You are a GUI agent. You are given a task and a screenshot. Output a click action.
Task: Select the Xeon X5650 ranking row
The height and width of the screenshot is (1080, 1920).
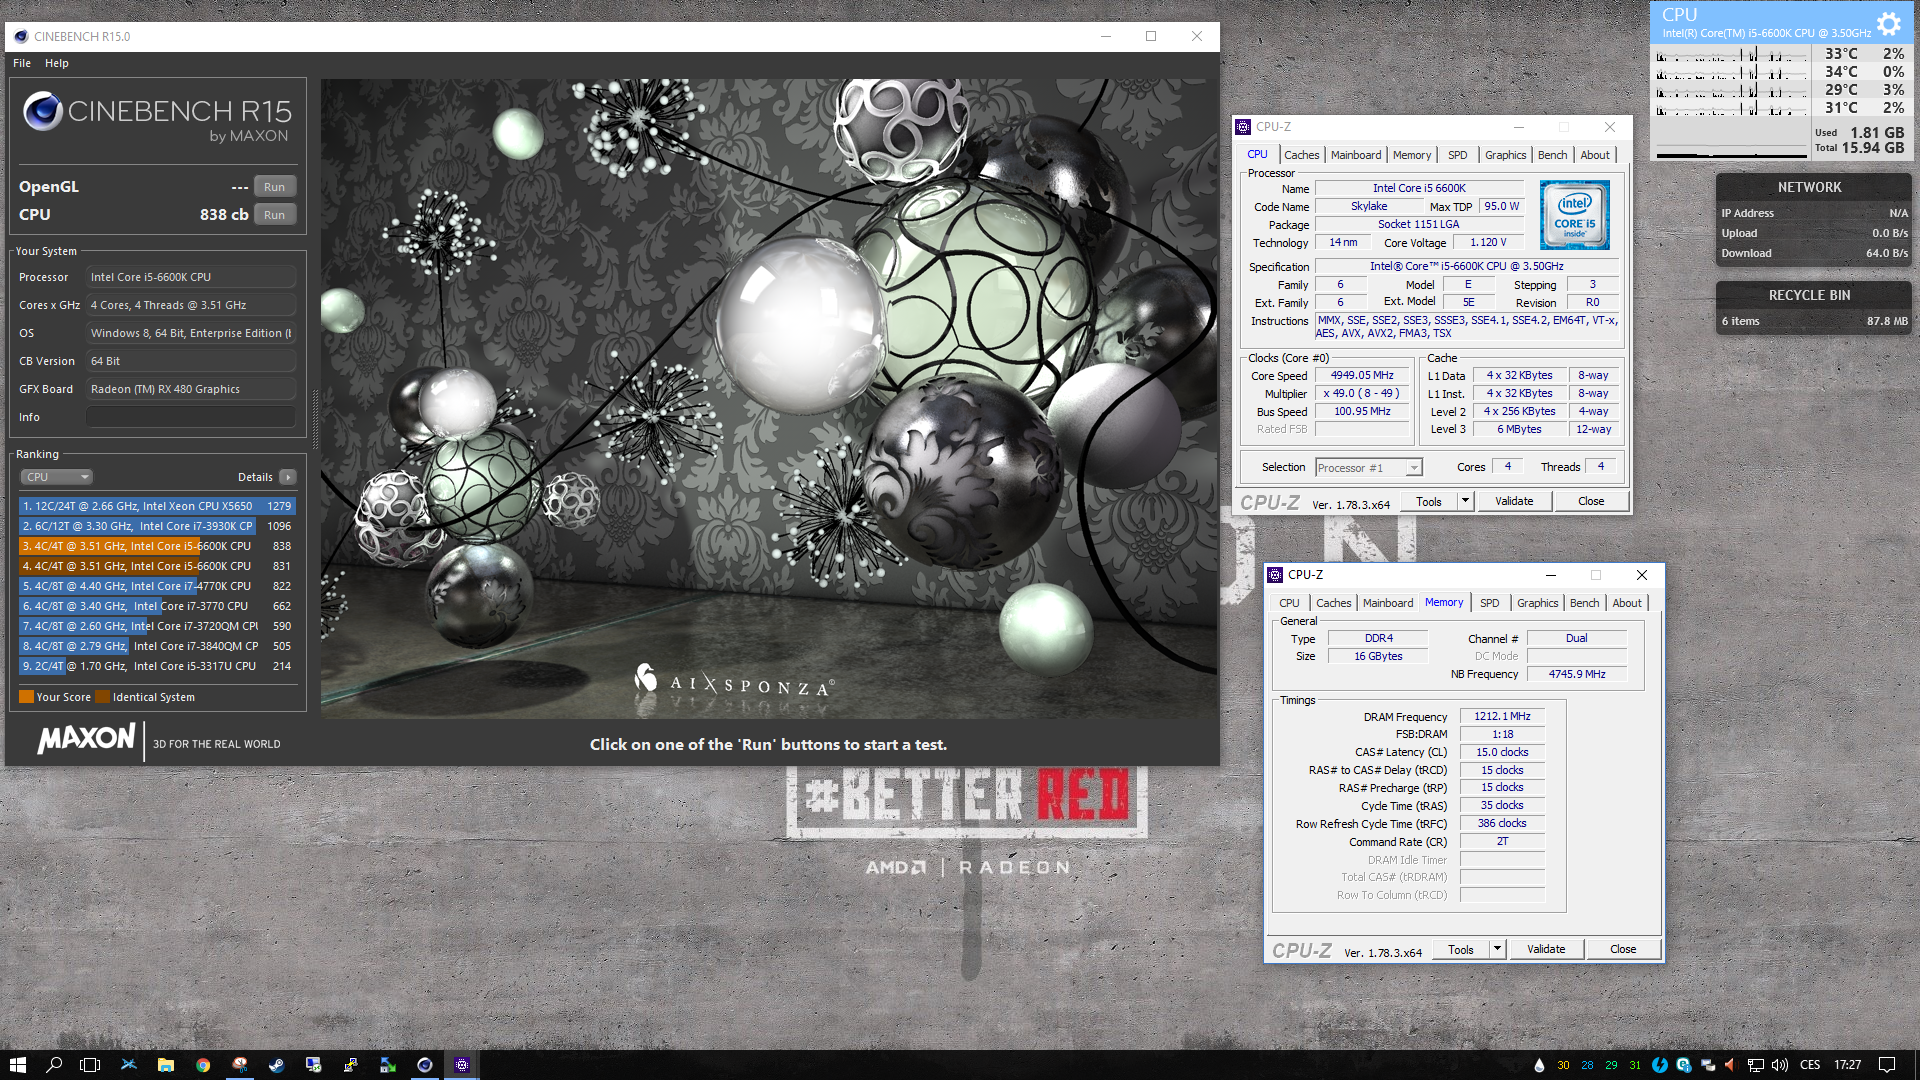[x=157, y=506]
